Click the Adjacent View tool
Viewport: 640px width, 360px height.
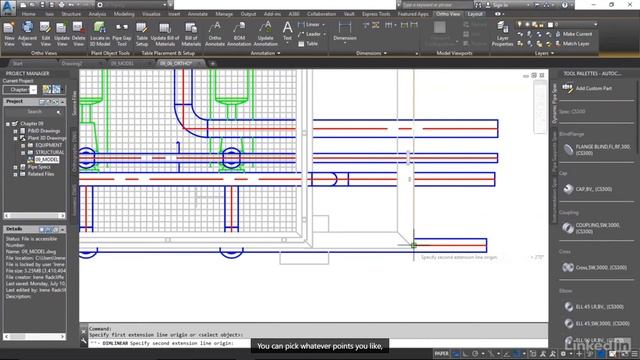pyautogui.click(x=27, y=33)
